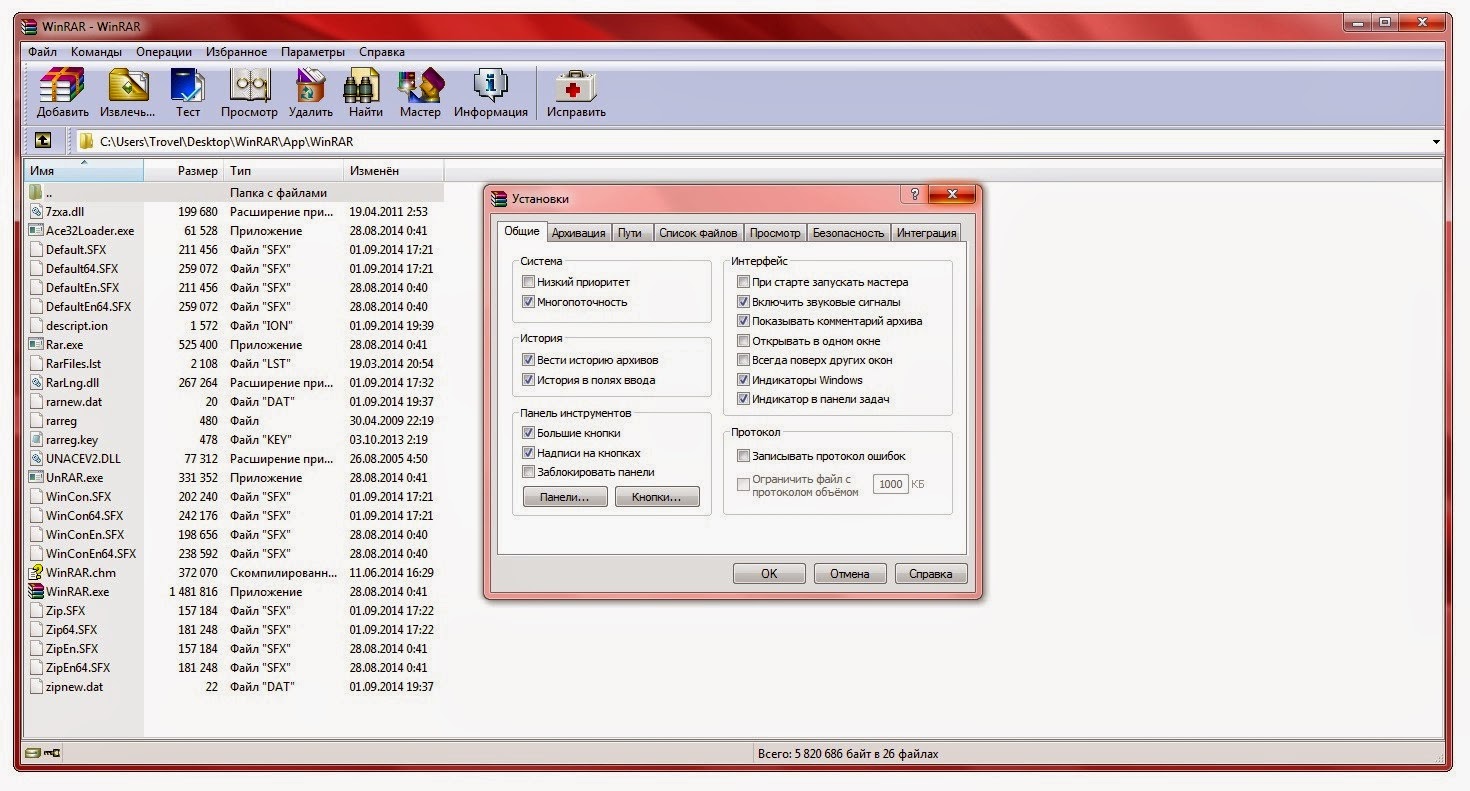Toggle Индикаторы Windows checkbox

point(743,379)
